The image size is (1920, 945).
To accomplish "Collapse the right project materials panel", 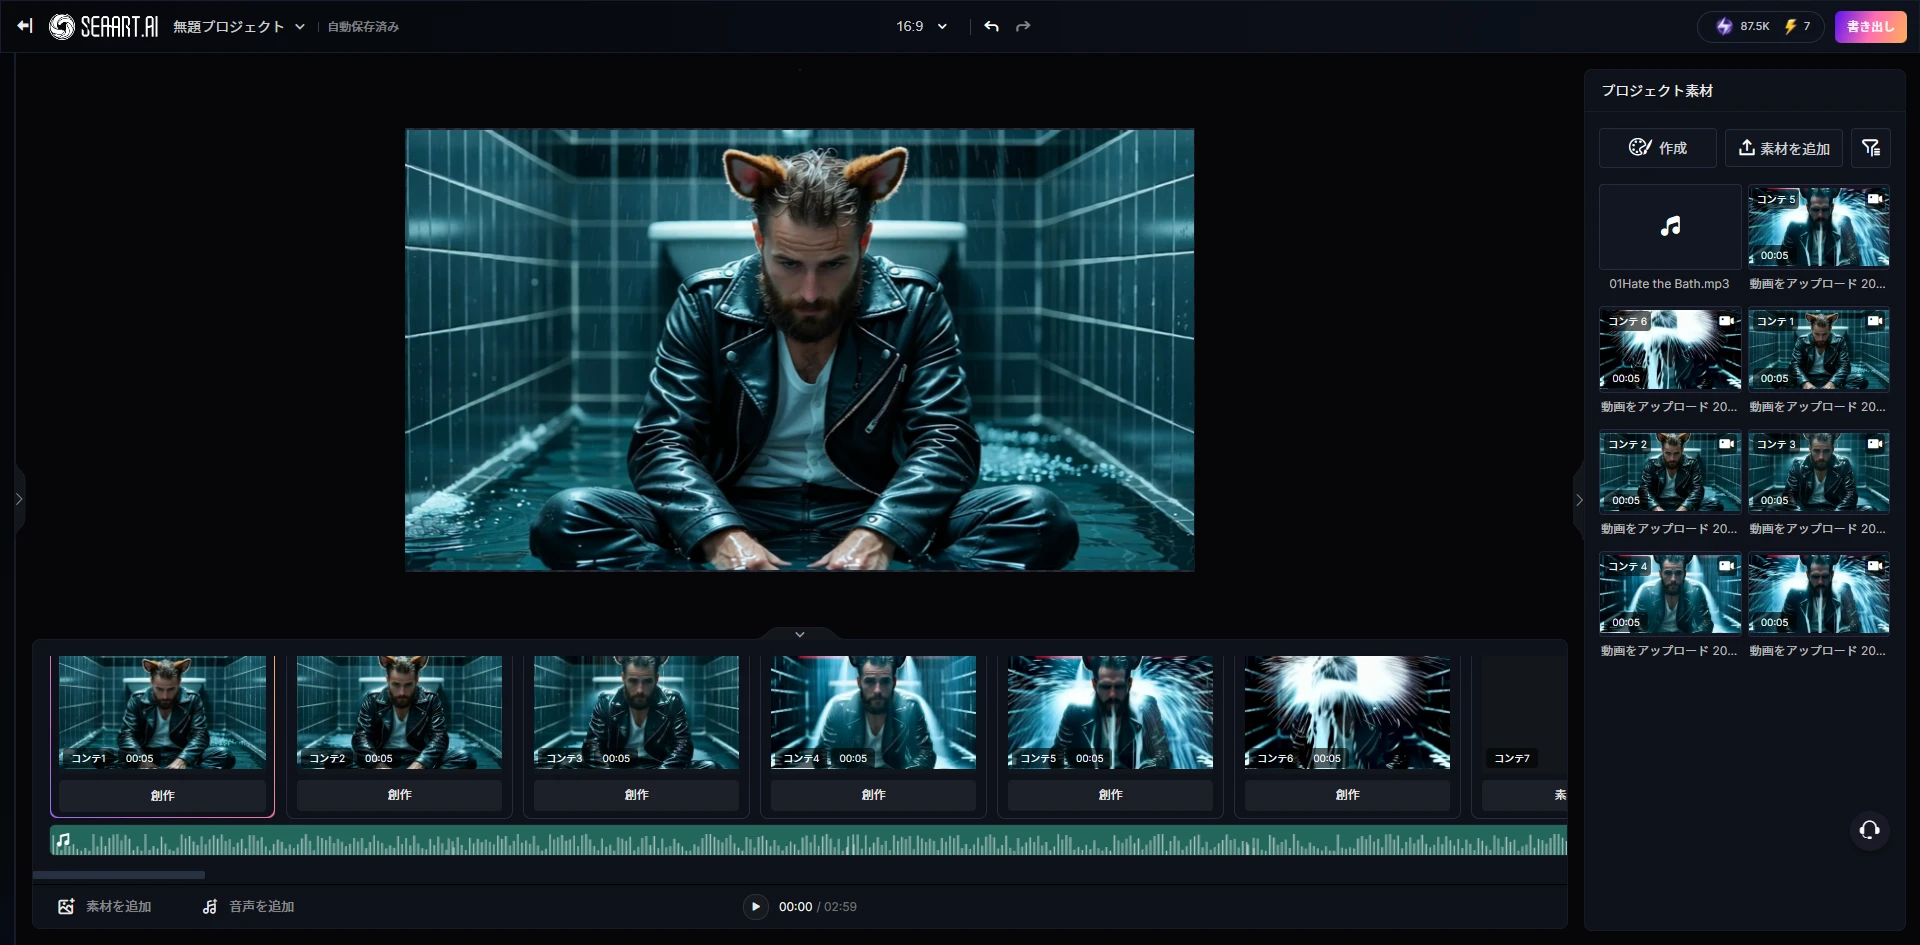I will [x=1579, y=500].
